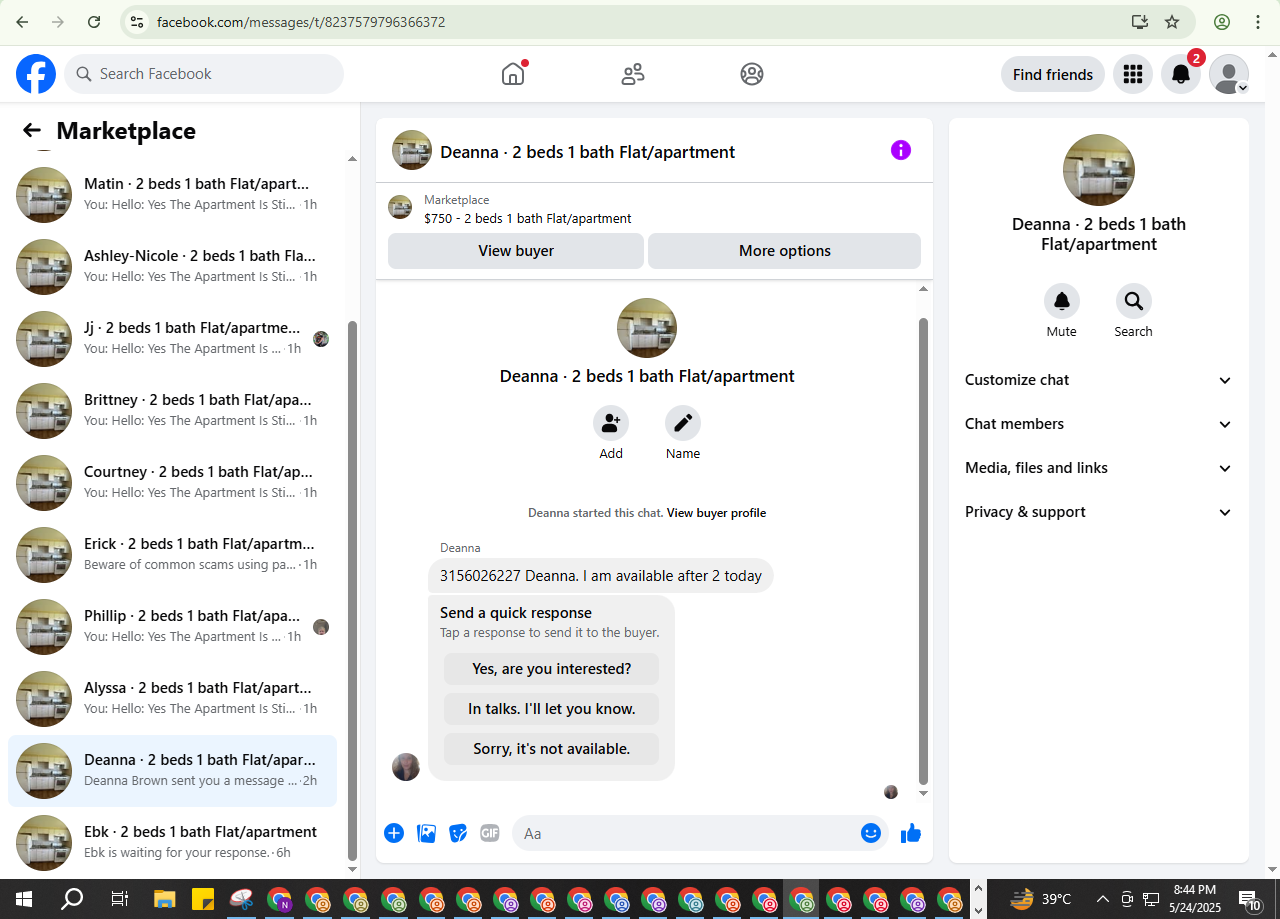The width and height of the screenshot is (1280, 919).
Task: Send quick response 'Sorry, it's not available.'
Action: [x=552, y=749]
